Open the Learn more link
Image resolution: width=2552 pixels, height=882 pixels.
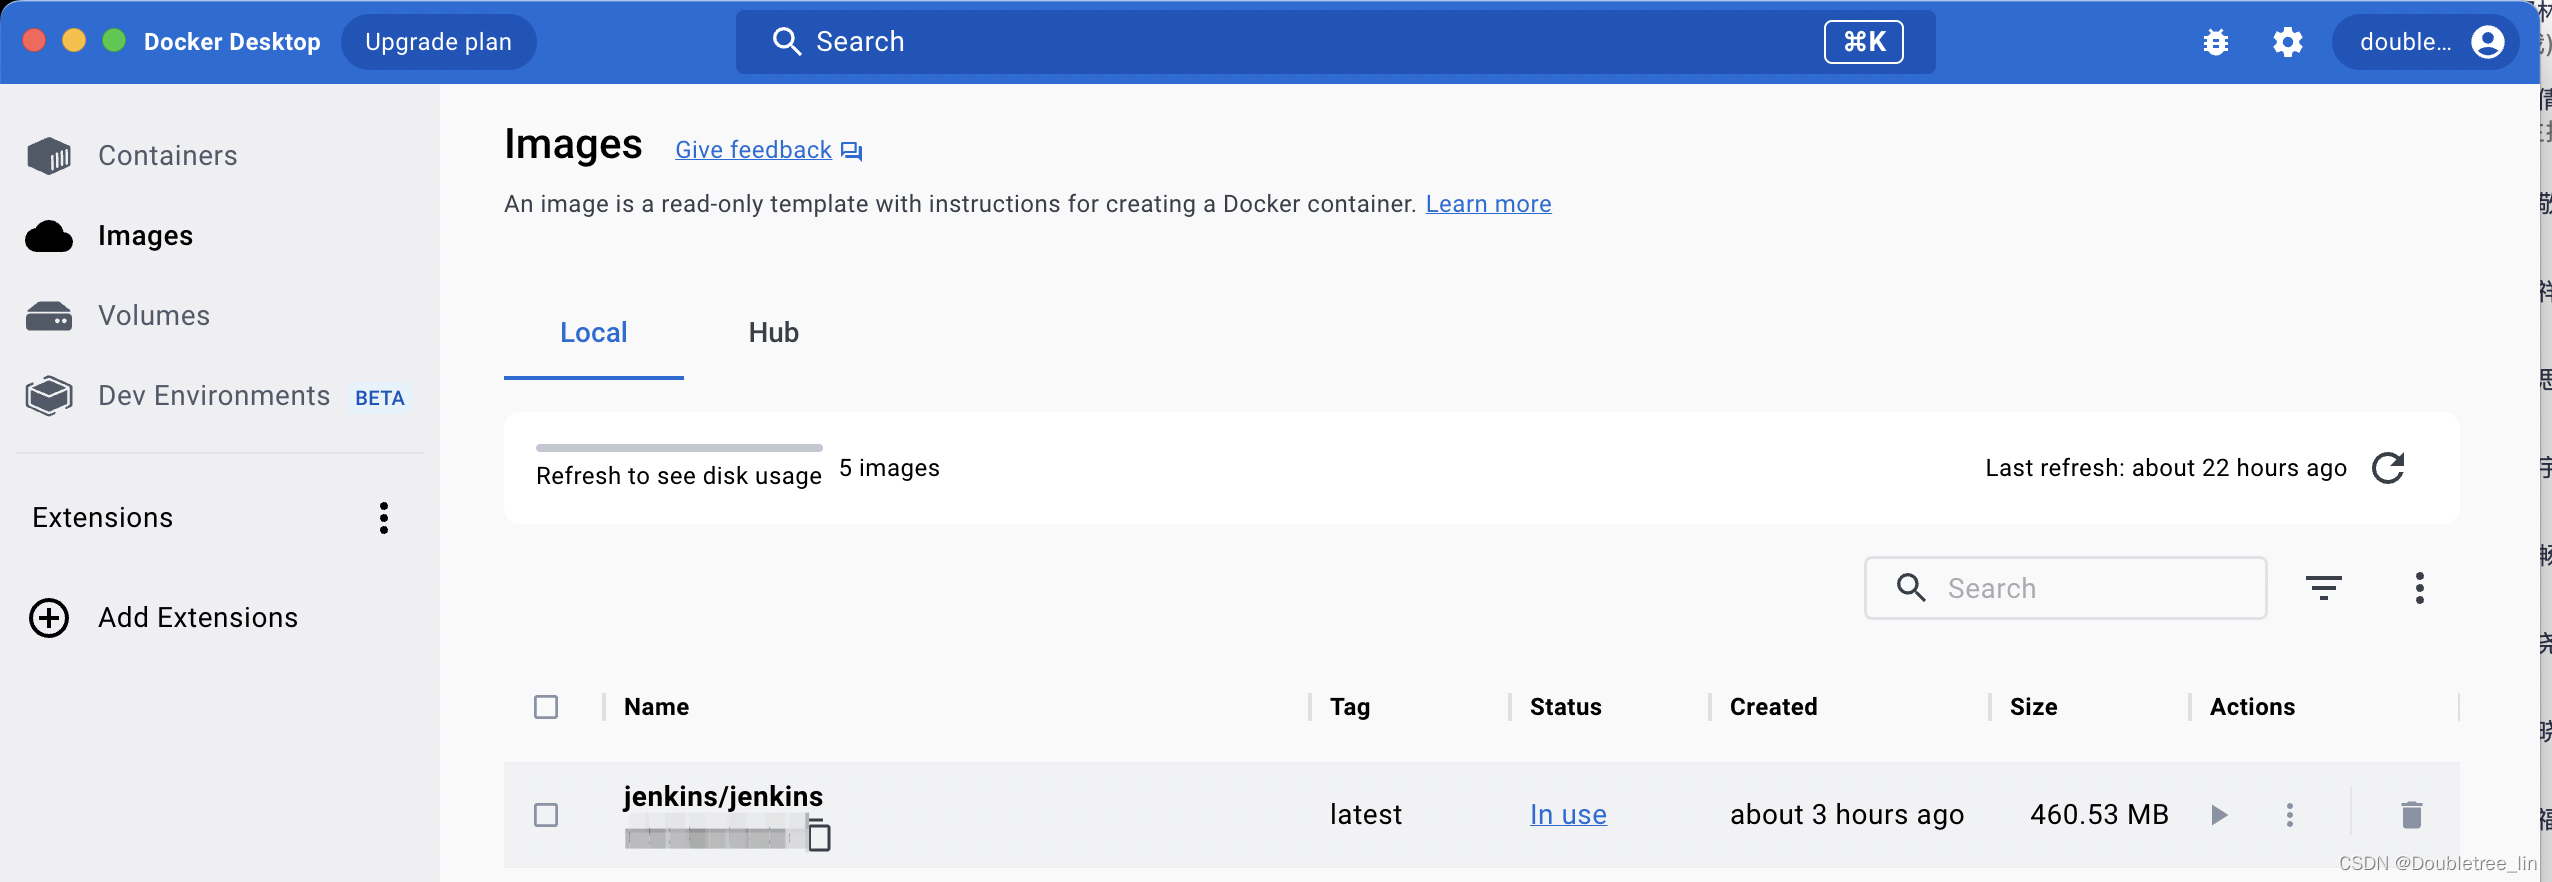1488,204
